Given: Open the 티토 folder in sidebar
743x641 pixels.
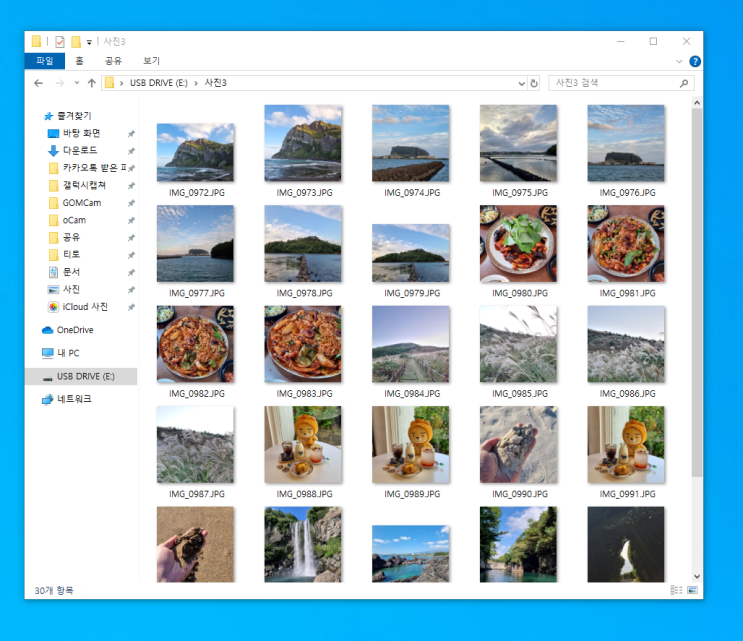Looking at the screenshot, I should pyautogui.click(x=71, y=254).
